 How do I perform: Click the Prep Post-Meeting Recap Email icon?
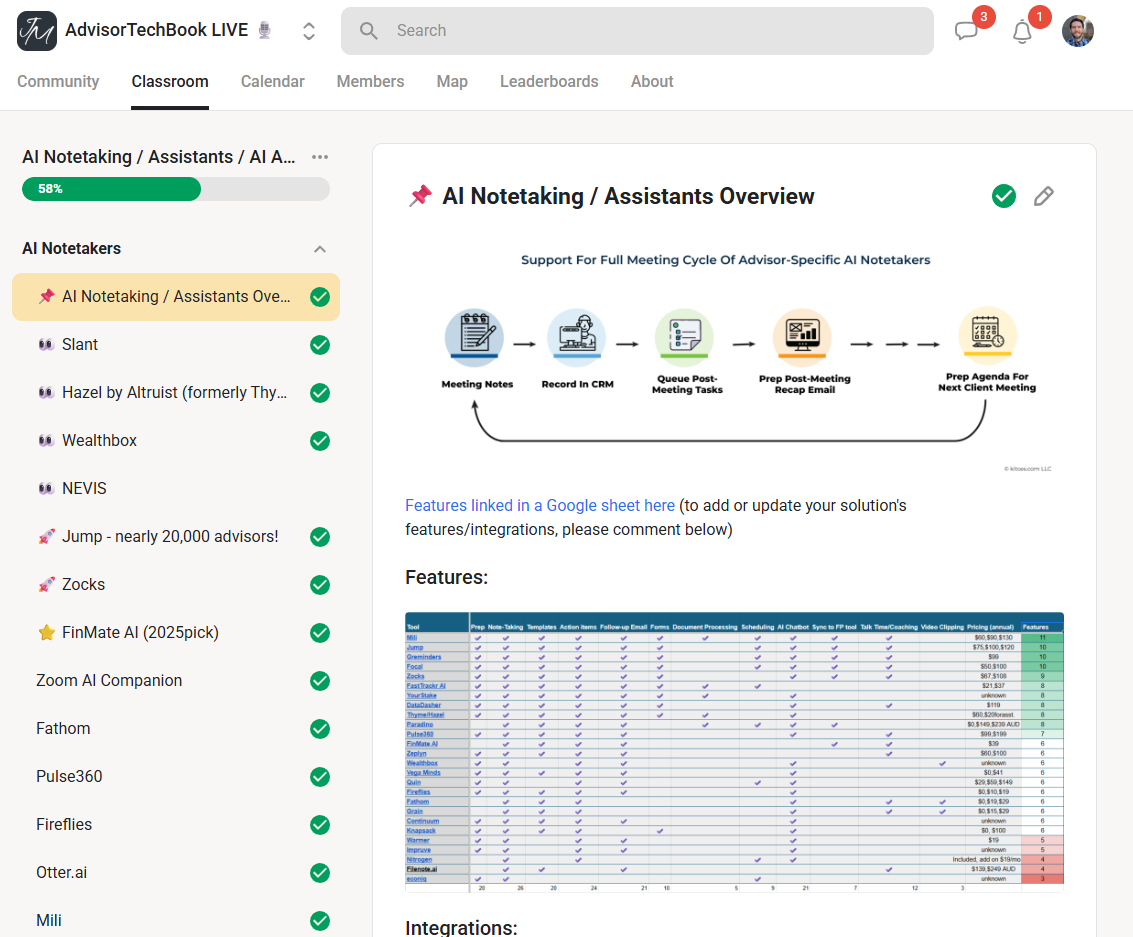(802, 336)
